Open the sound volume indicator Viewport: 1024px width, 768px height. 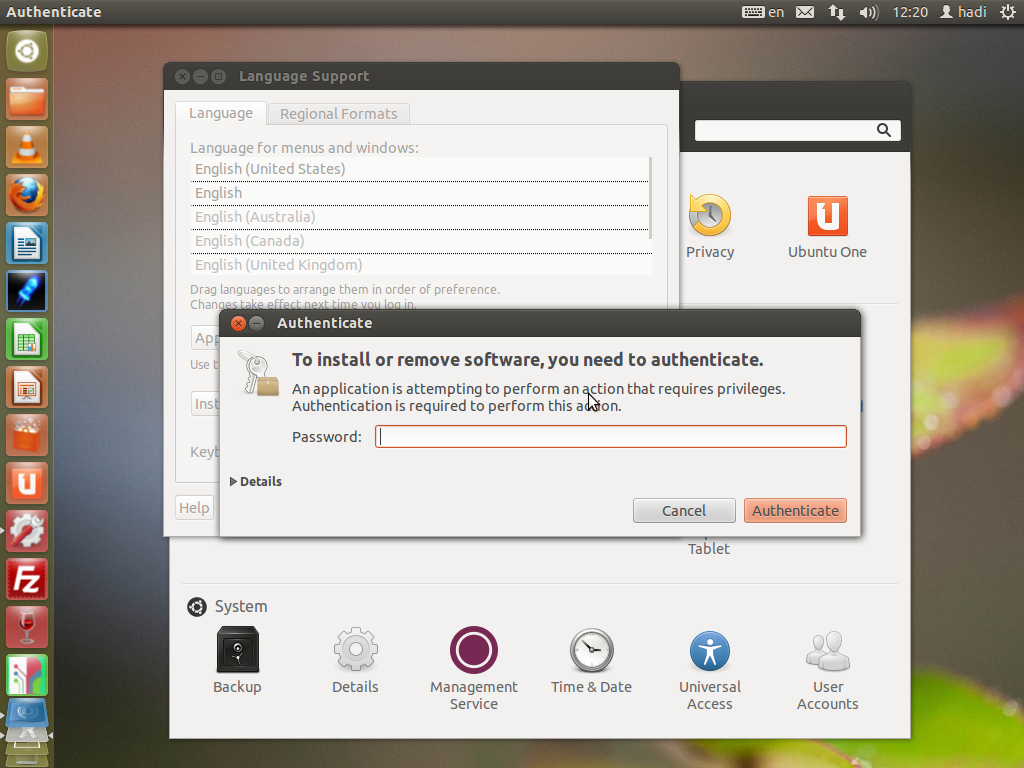point(869,12)
